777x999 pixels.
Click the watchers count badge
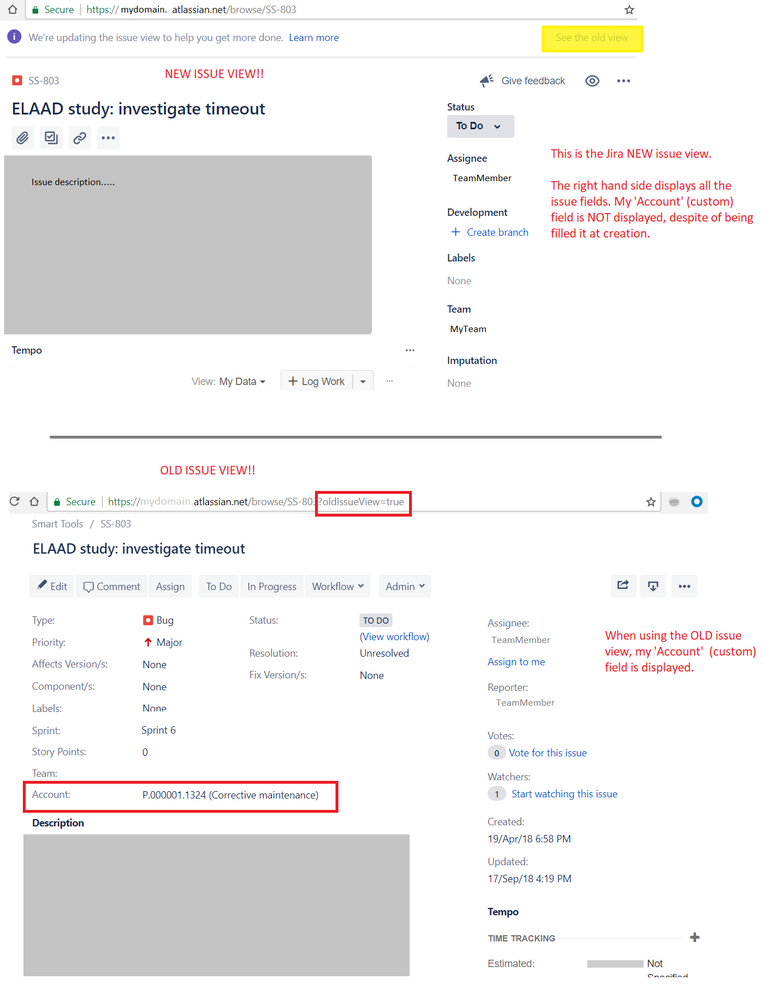click(x=497, y=794)
